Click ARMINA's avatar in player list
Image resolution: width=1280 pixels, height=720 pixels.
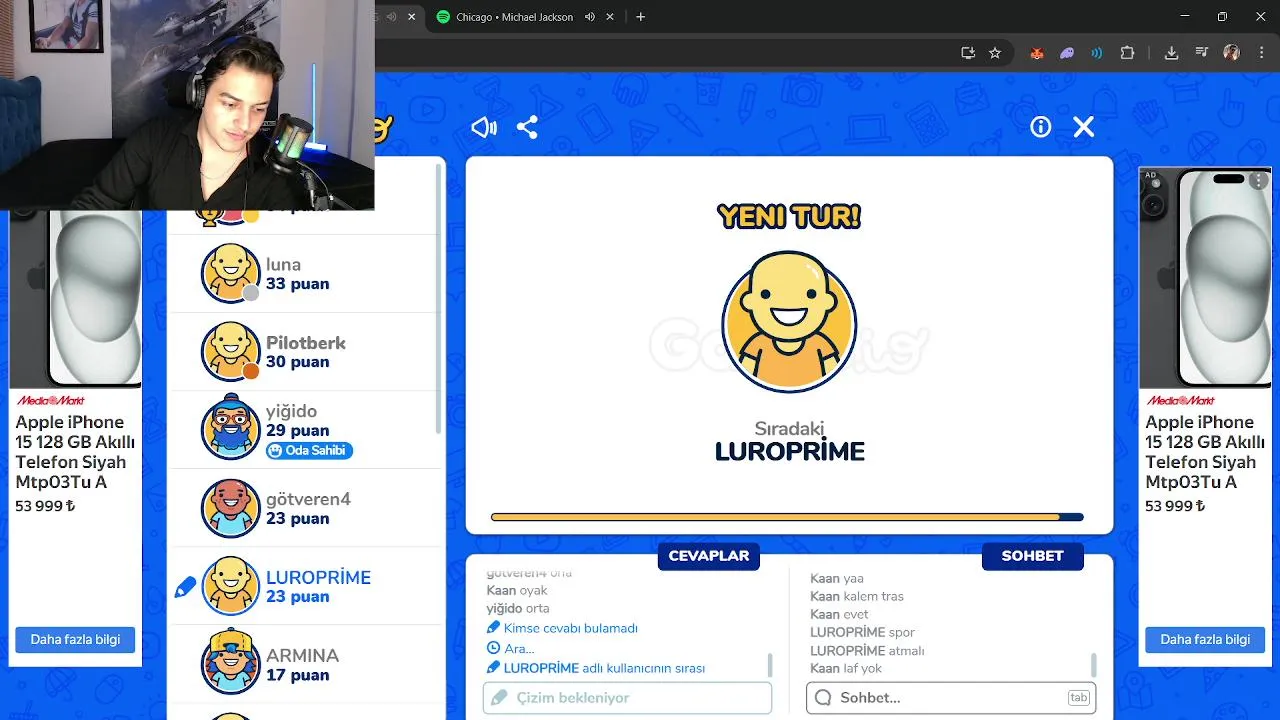(231, 662)
